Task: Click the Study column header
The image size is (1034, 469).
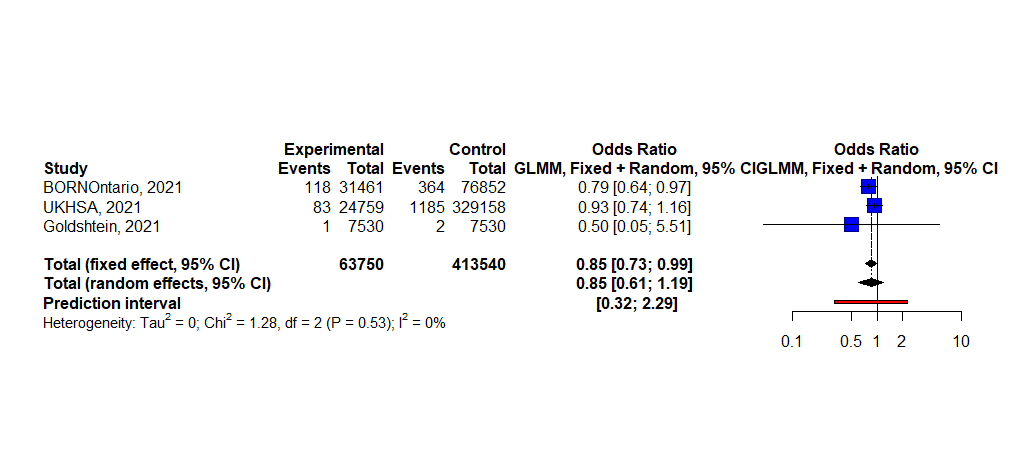Action: [65, 168]
